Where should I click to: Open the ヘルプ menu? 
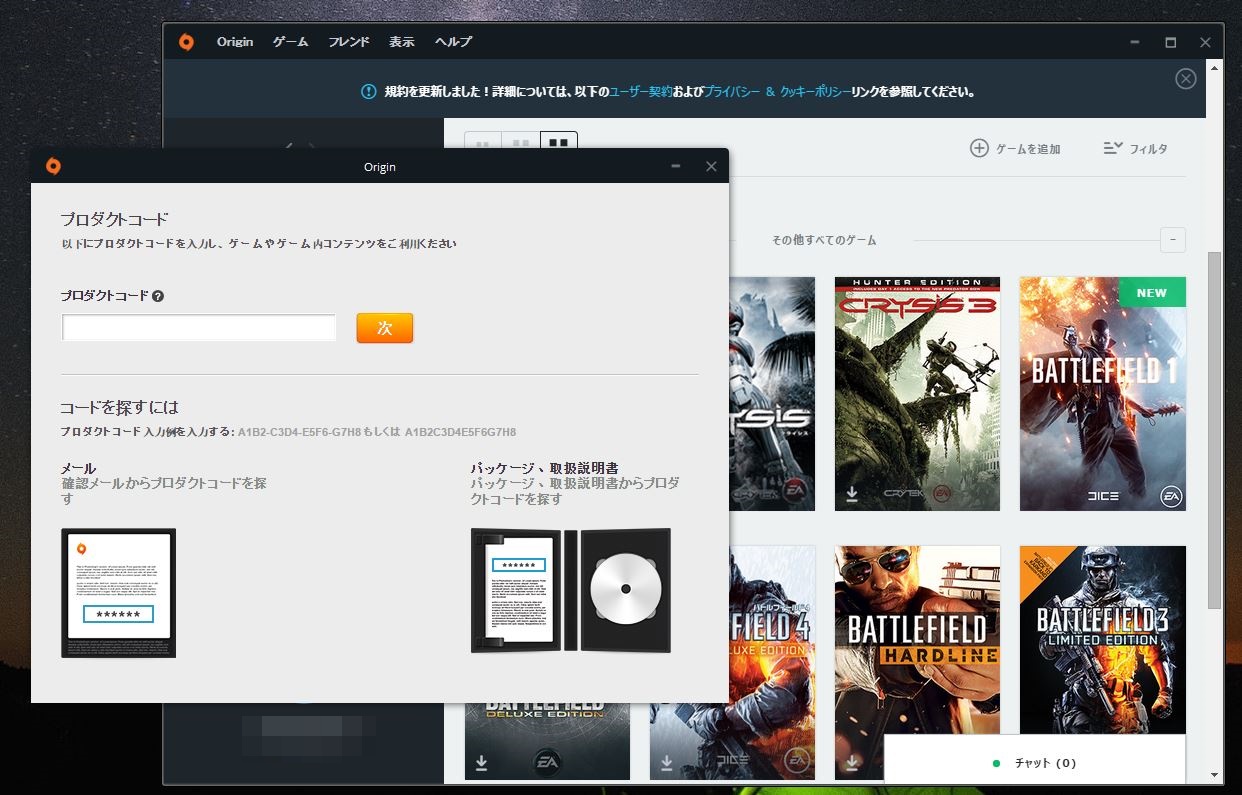453,42
